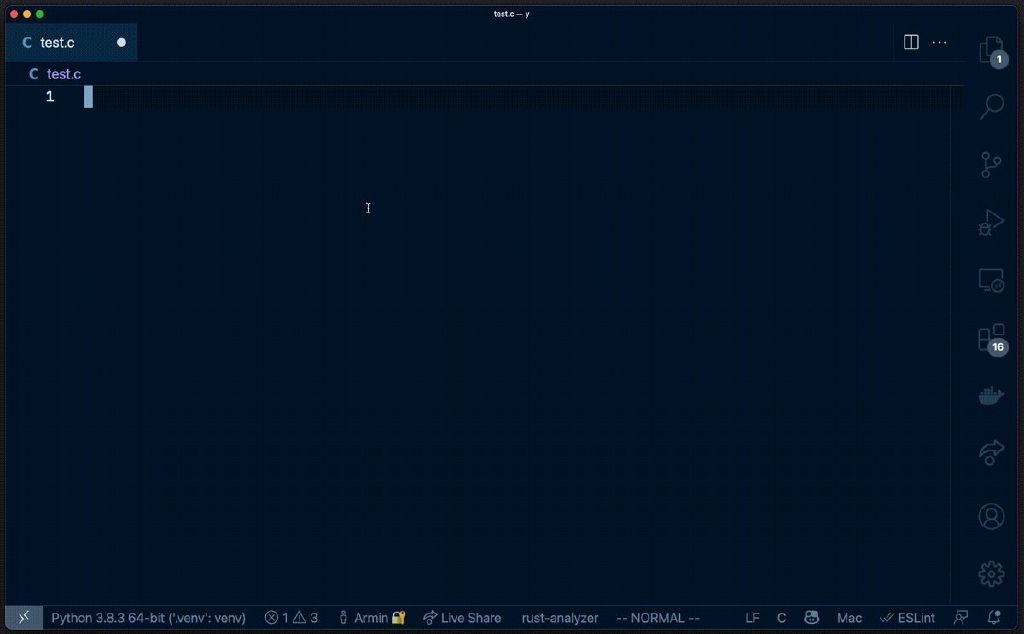Image resolution: width=1024 pixels, height=634 pixels.
Task: Open the Run and Debug view
Action: click(991, 222)
